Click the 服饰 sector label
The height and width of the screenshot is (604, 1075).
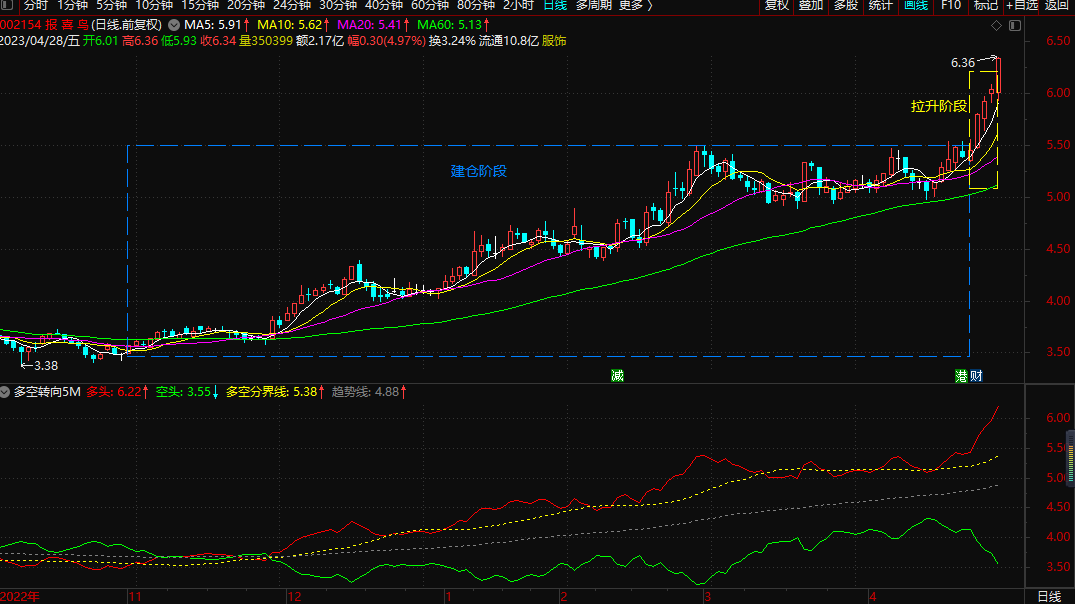(554, 41)
